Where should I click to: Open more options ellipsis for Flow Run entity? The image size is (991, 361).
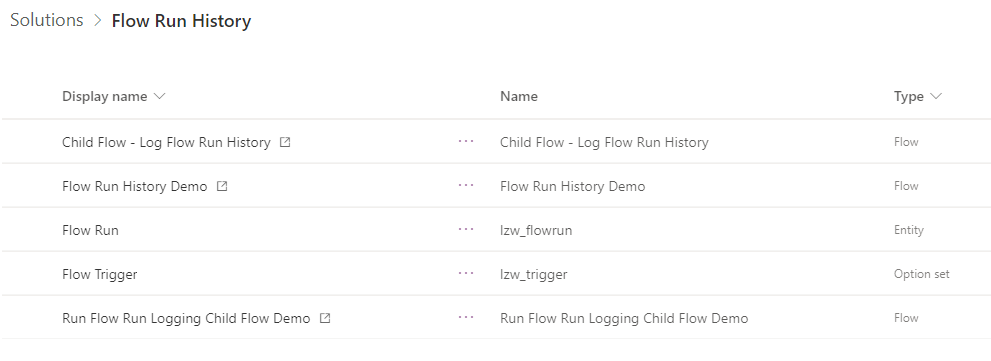(x=466, y=229)
